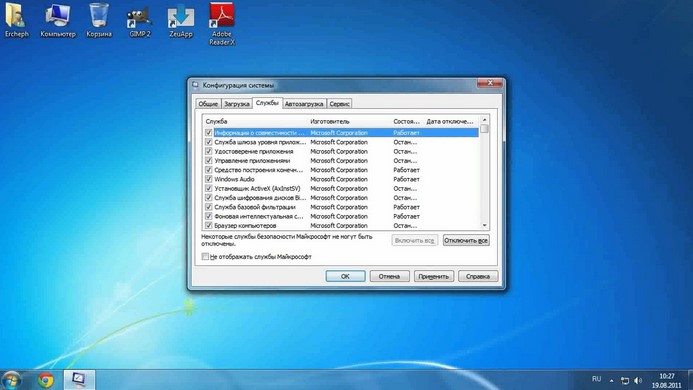Open the network tray icon
Viewport: 693px width, 390px height.
tap(624, 380)
